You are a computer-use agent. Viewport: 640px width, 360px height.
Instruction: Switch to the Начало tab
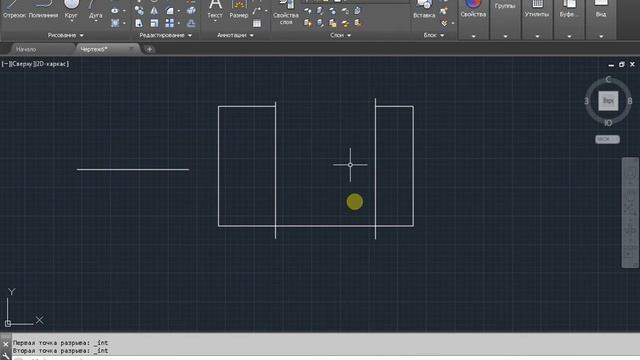(x=26, y=49)
